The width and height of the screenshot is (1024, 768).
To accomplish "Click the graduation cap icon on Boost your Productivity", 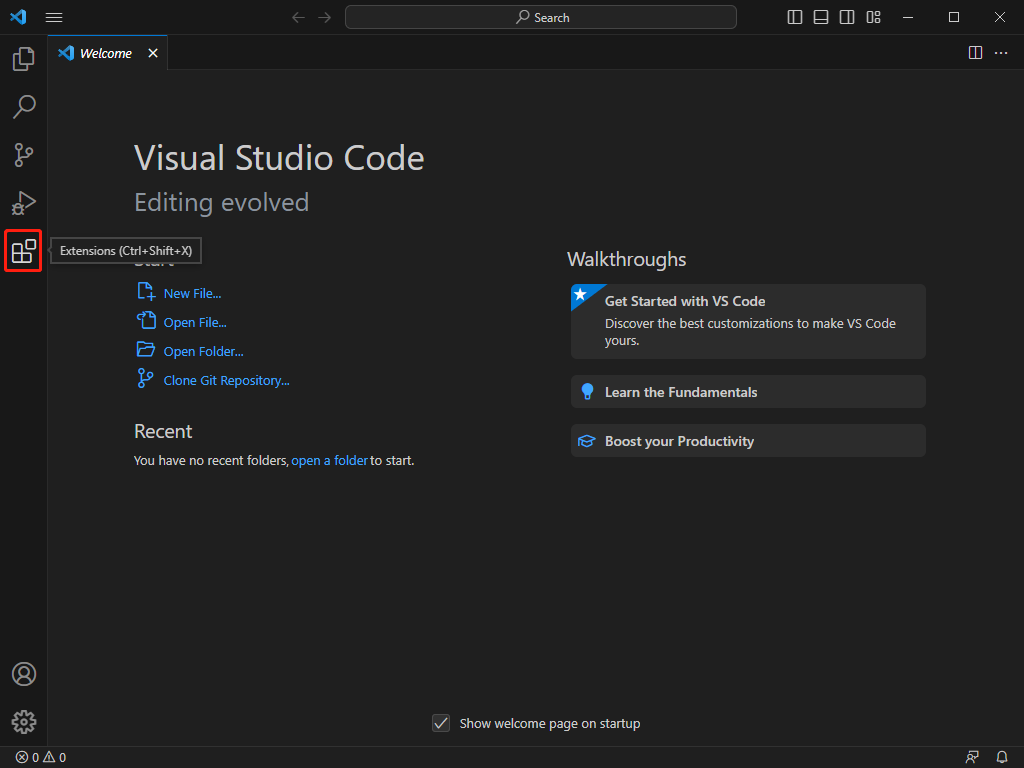I will pos(586,441).
